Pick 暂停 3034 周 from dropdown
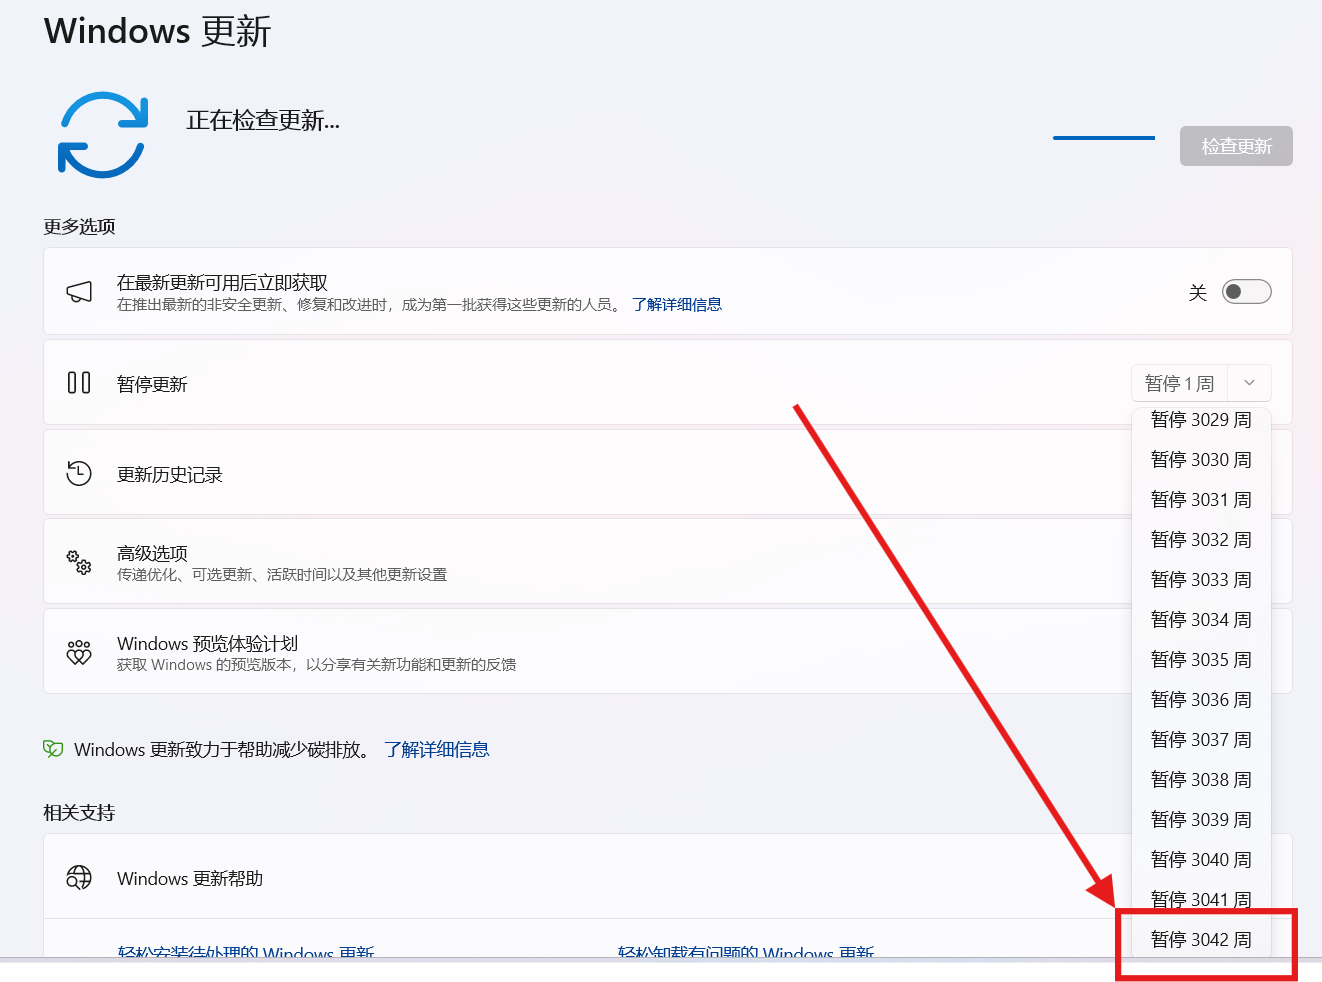 click(x=1201, y=620)
